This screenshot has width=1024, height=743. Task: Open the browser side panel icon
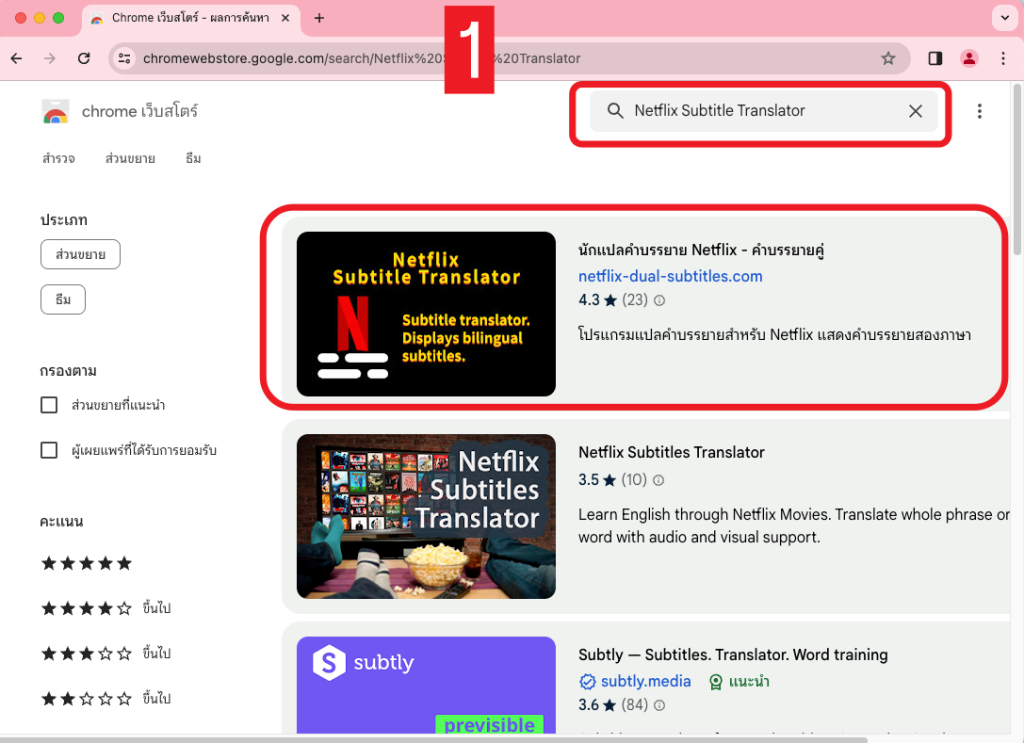[934, 58]
